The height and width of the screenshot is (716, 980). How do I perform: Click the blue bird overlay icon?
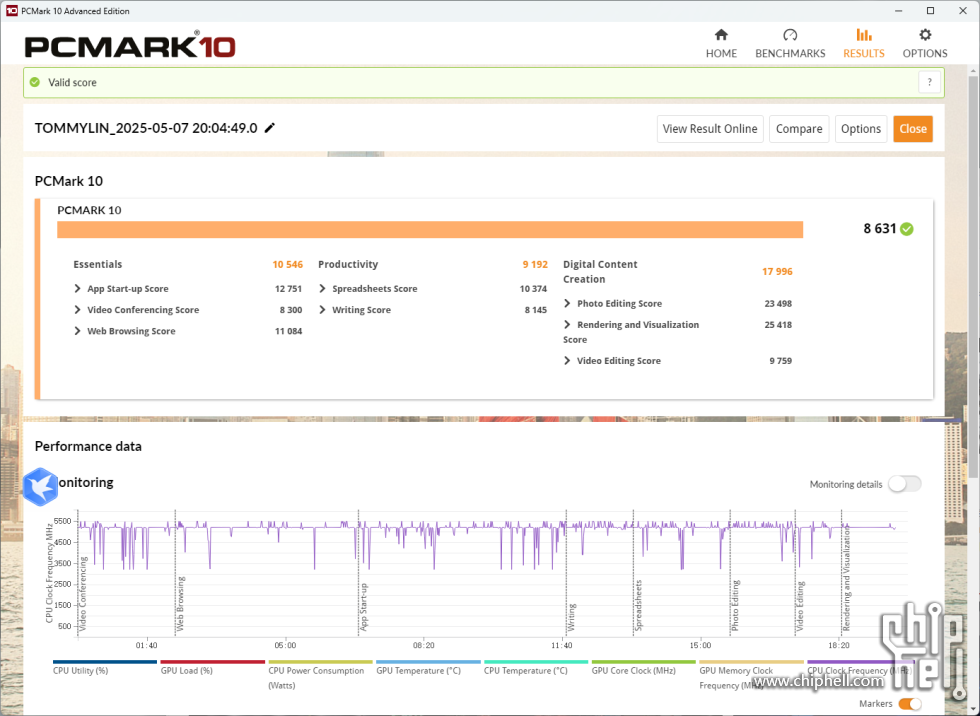(x=40, y=487)
